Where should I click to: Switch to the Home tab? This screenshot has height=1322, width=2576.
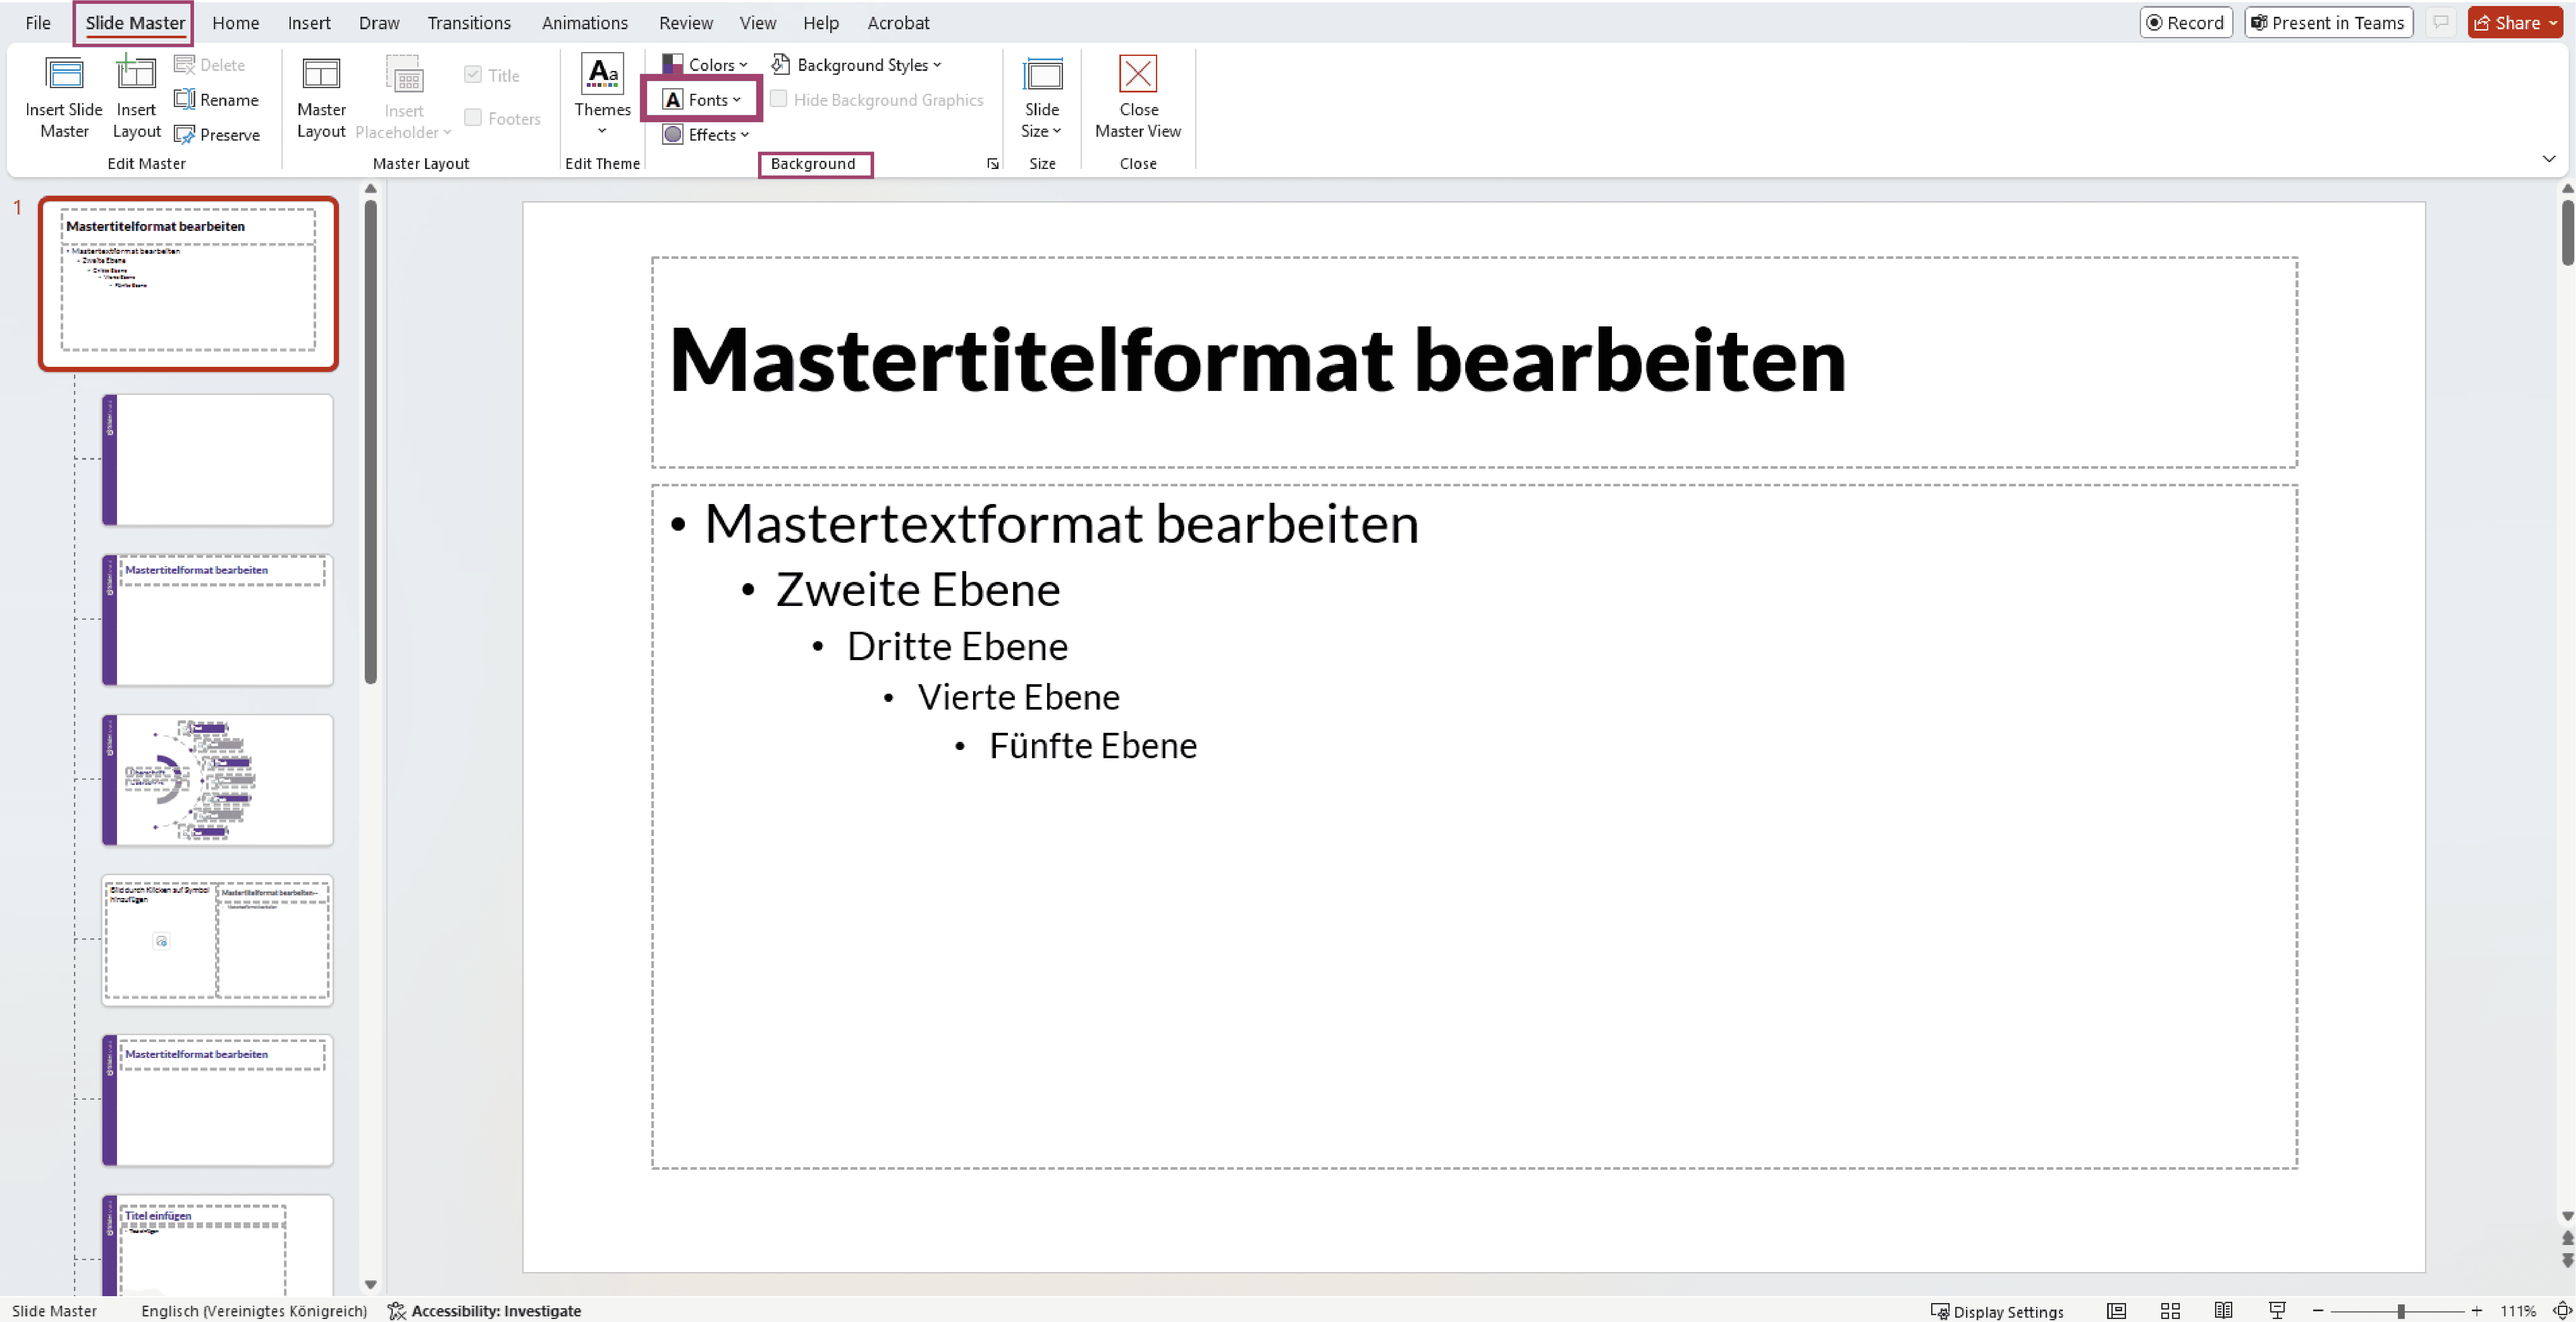tap(236, 23)
